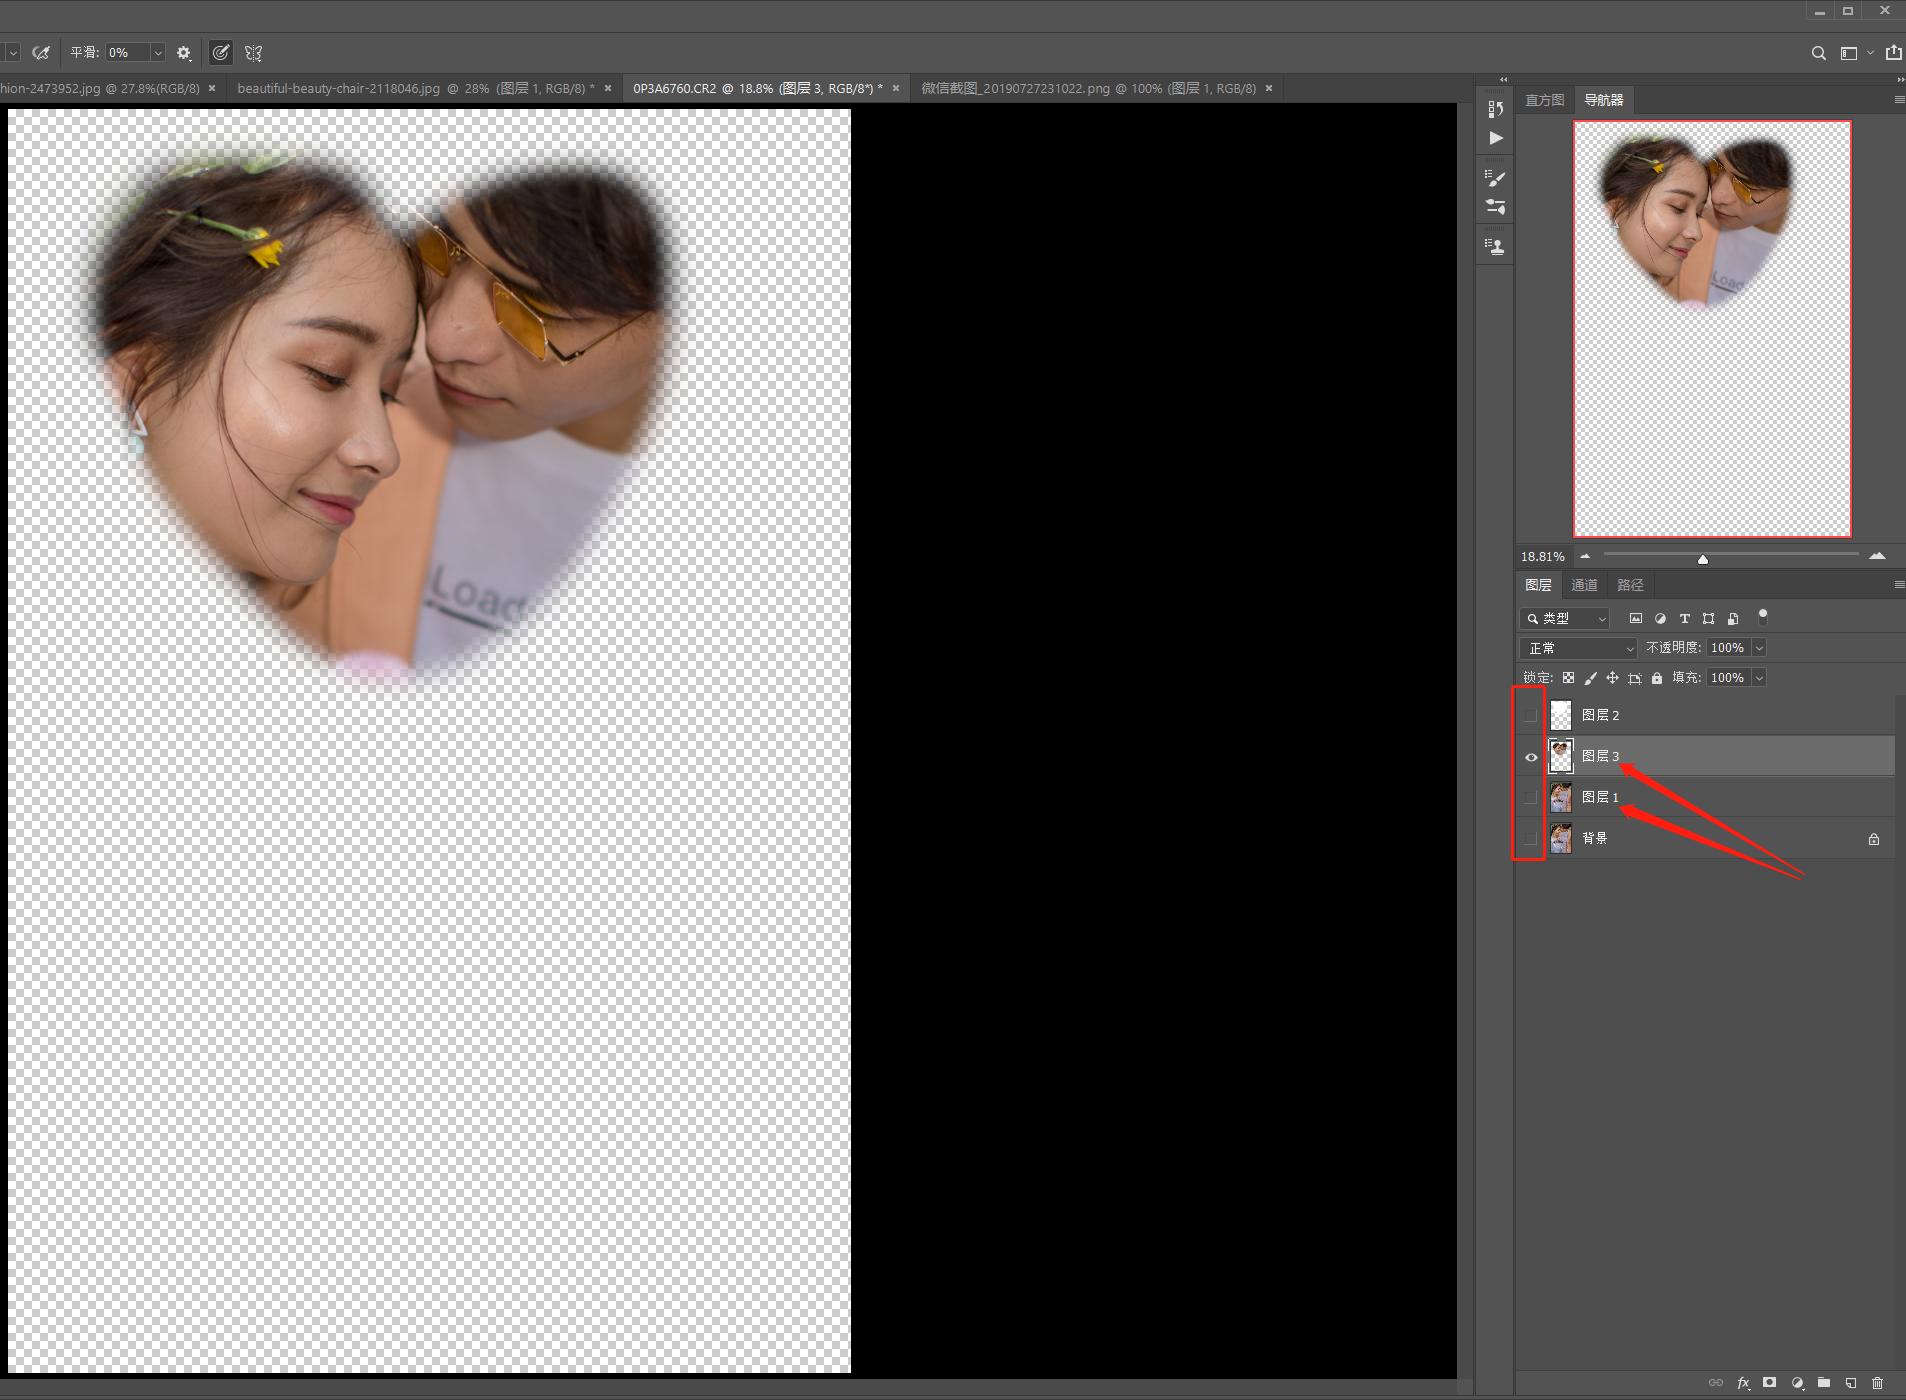Toggle the pressure-for-size brush button
The image size is (1906, 1400).
pos(221,53)
